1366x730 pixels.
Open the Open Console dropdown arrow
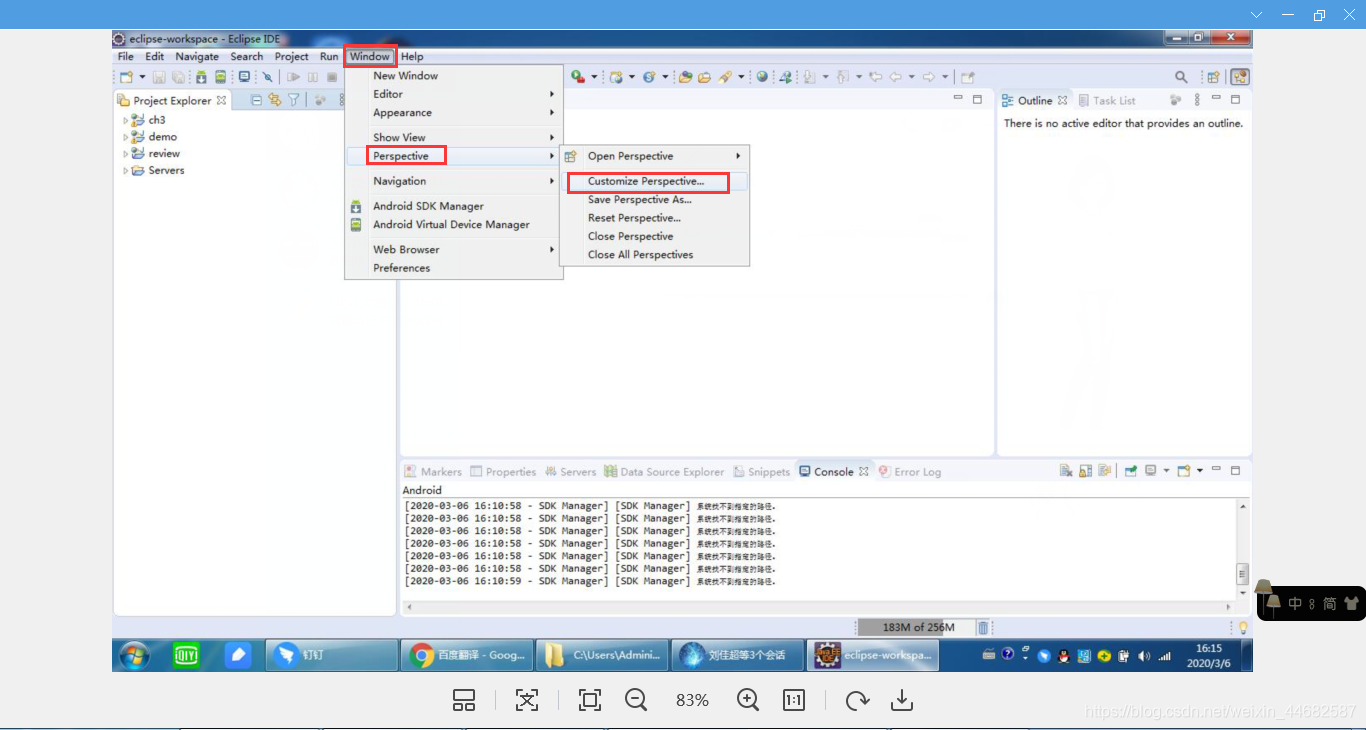click(x=1199, y=471)
